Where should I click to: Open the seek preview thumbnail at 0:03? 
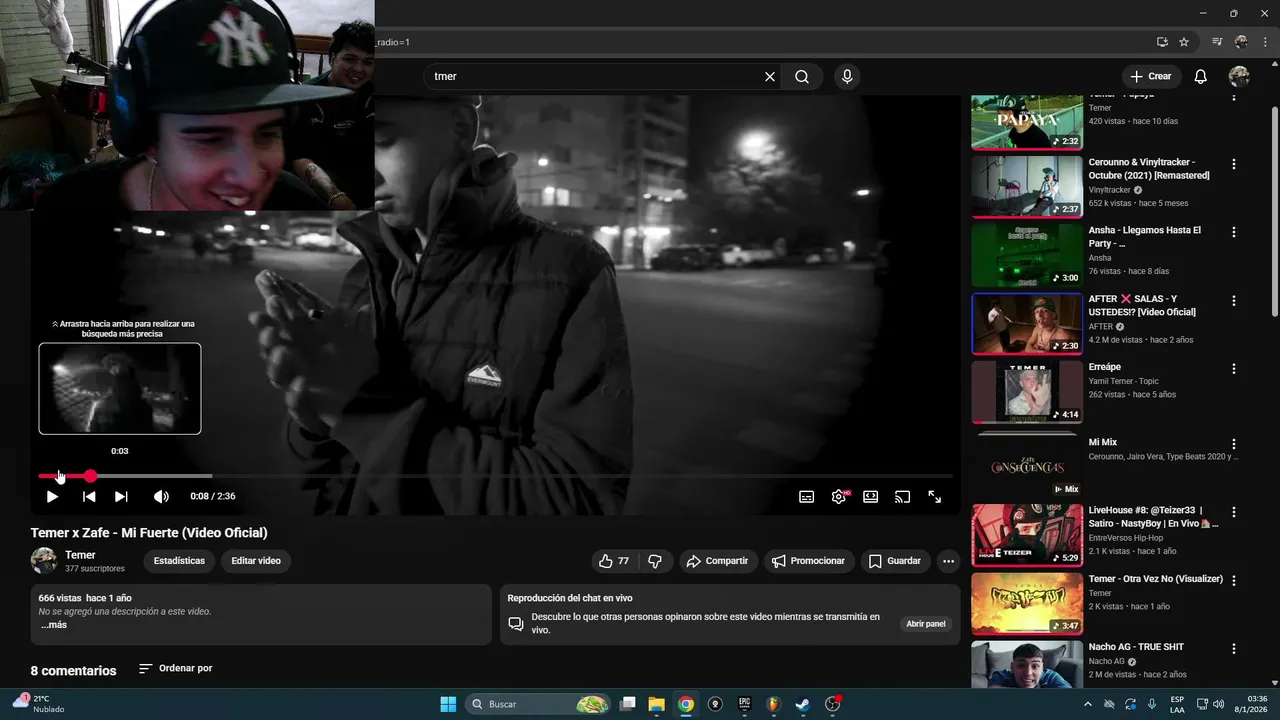(120, 389)
